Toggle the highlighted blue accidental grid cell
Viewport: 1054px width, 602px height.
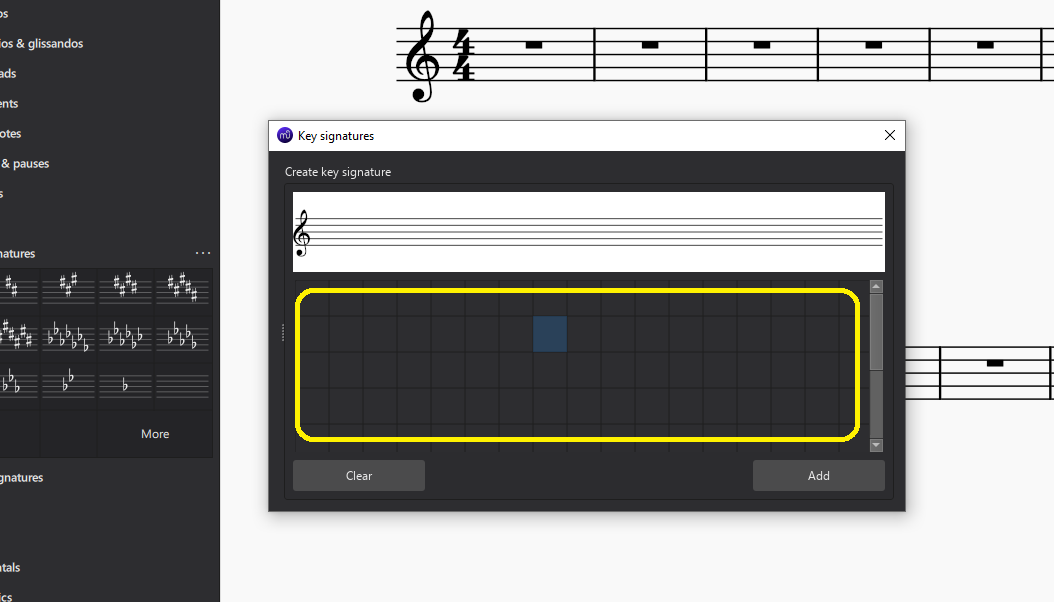(550, 335)
